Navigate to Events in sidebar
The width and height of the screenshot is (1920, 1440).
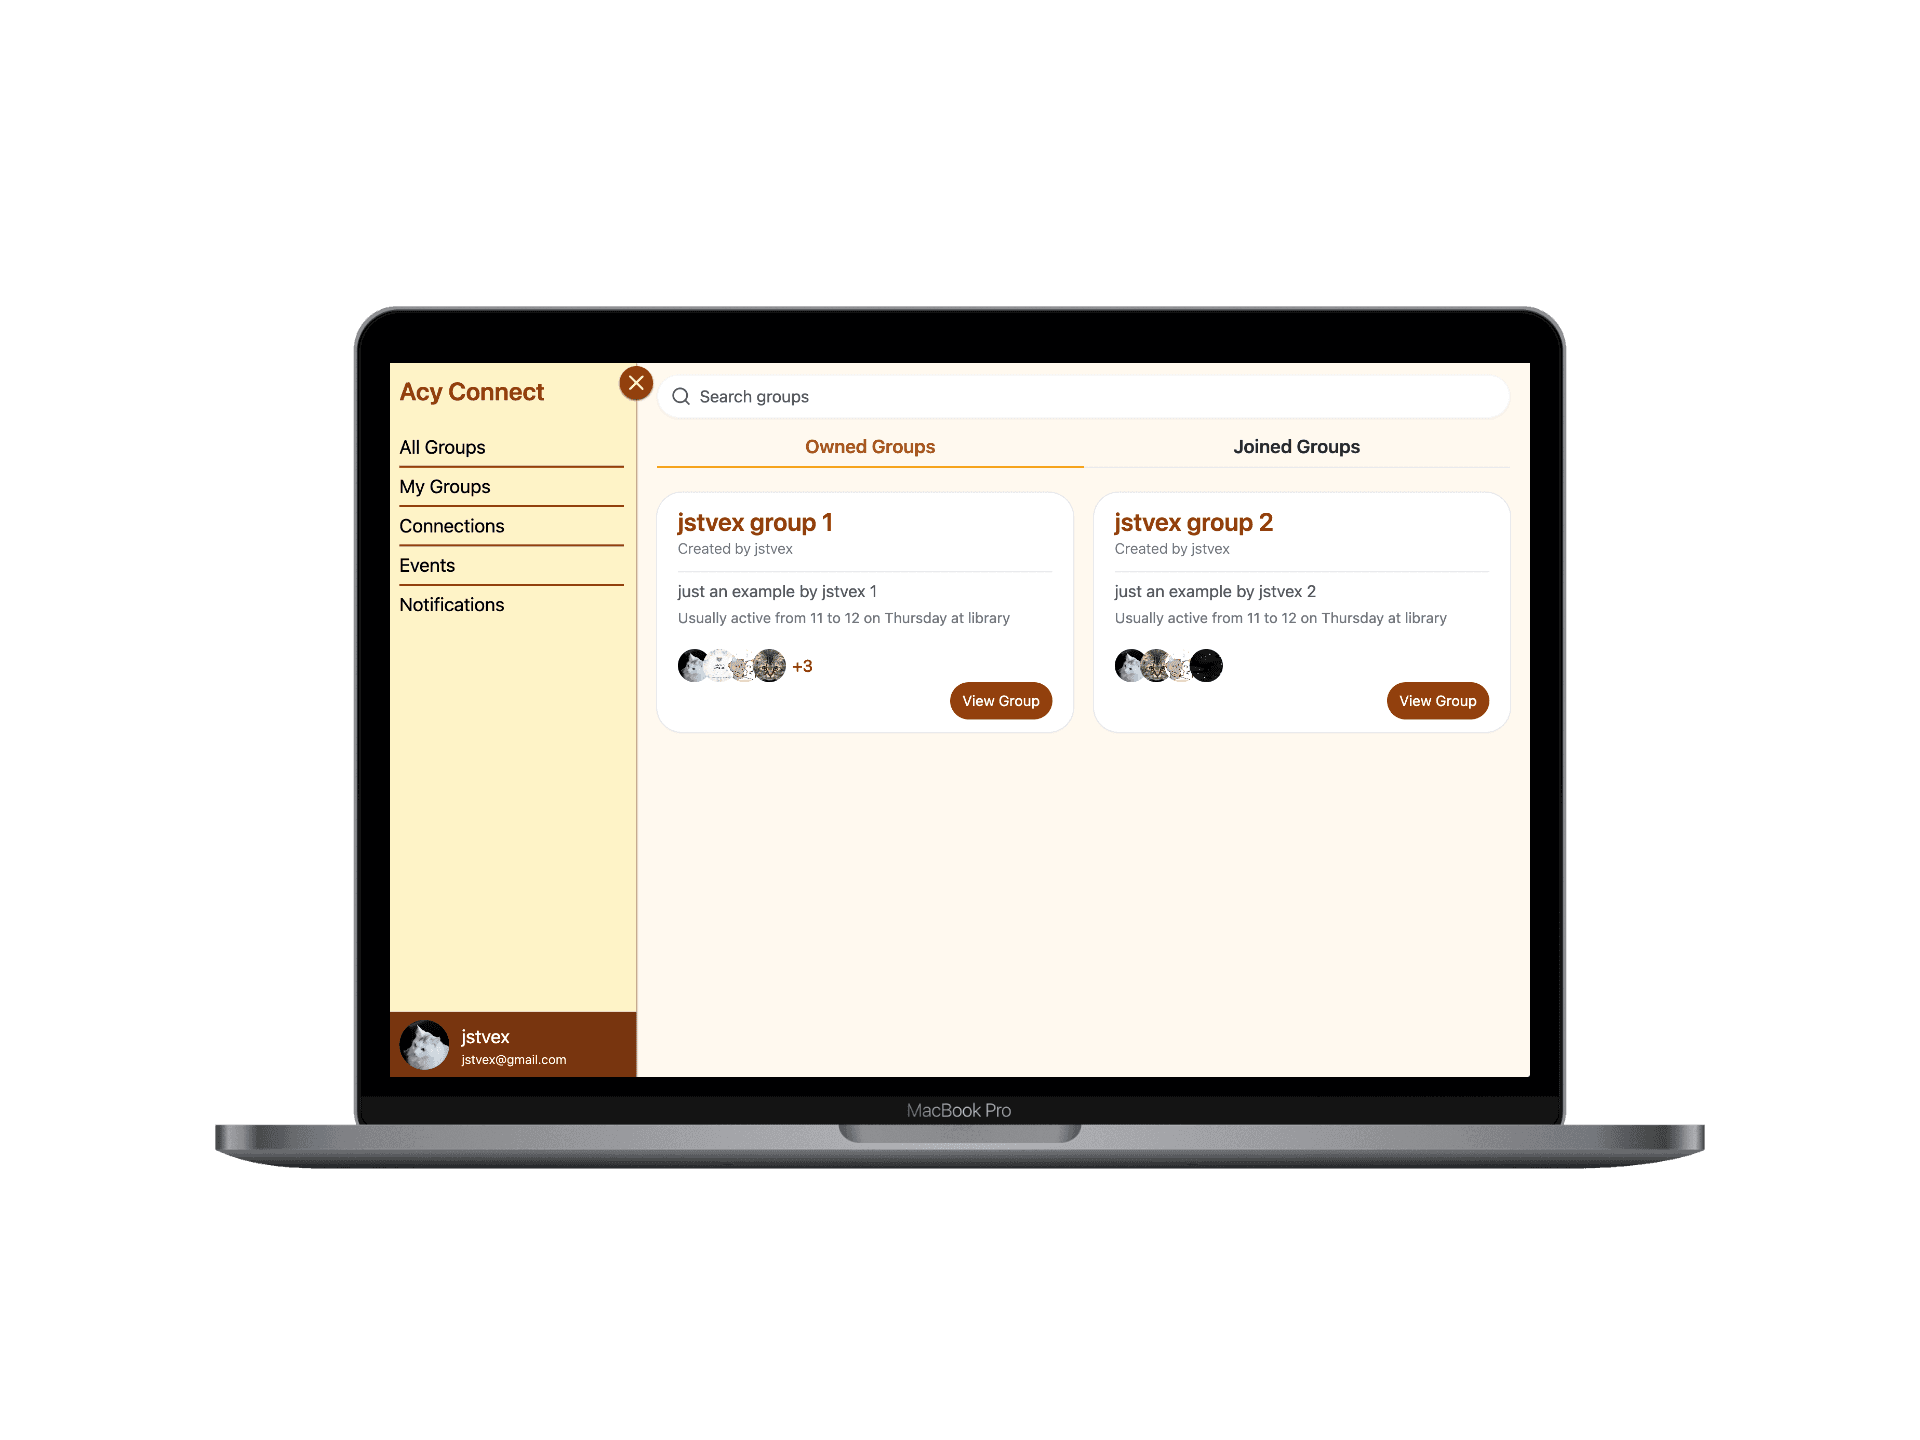pyautogui.click(x=426, y=564)
